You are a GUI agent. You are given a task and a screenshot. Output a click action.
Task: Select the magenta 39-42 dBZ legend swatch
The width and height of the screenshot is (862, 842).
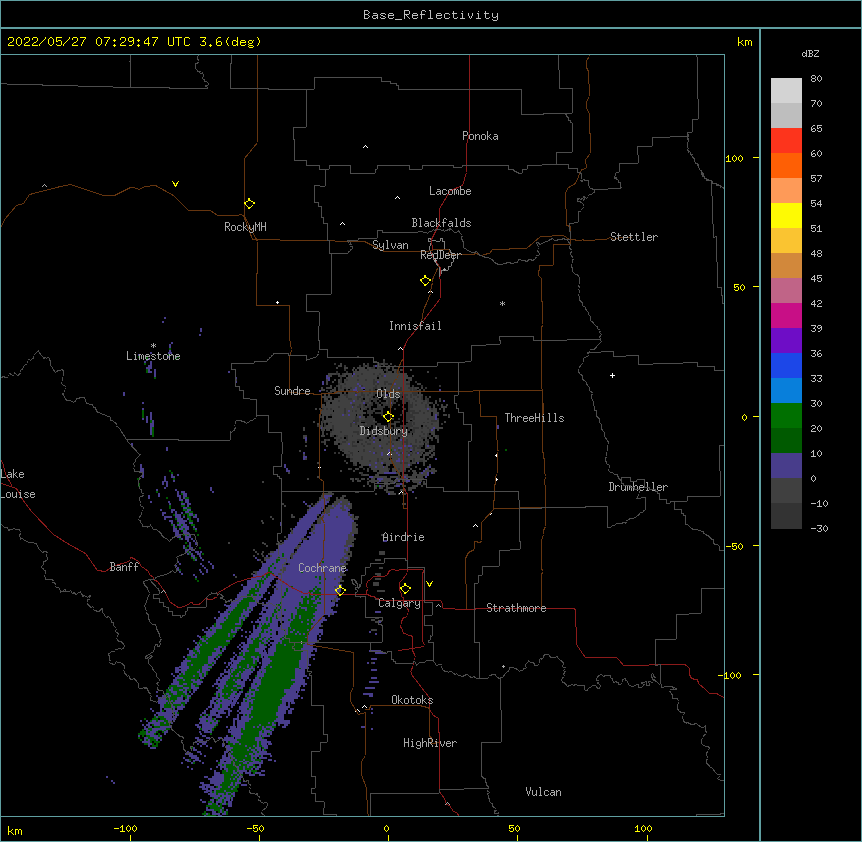pyautogui.click(x=786, y=316)
